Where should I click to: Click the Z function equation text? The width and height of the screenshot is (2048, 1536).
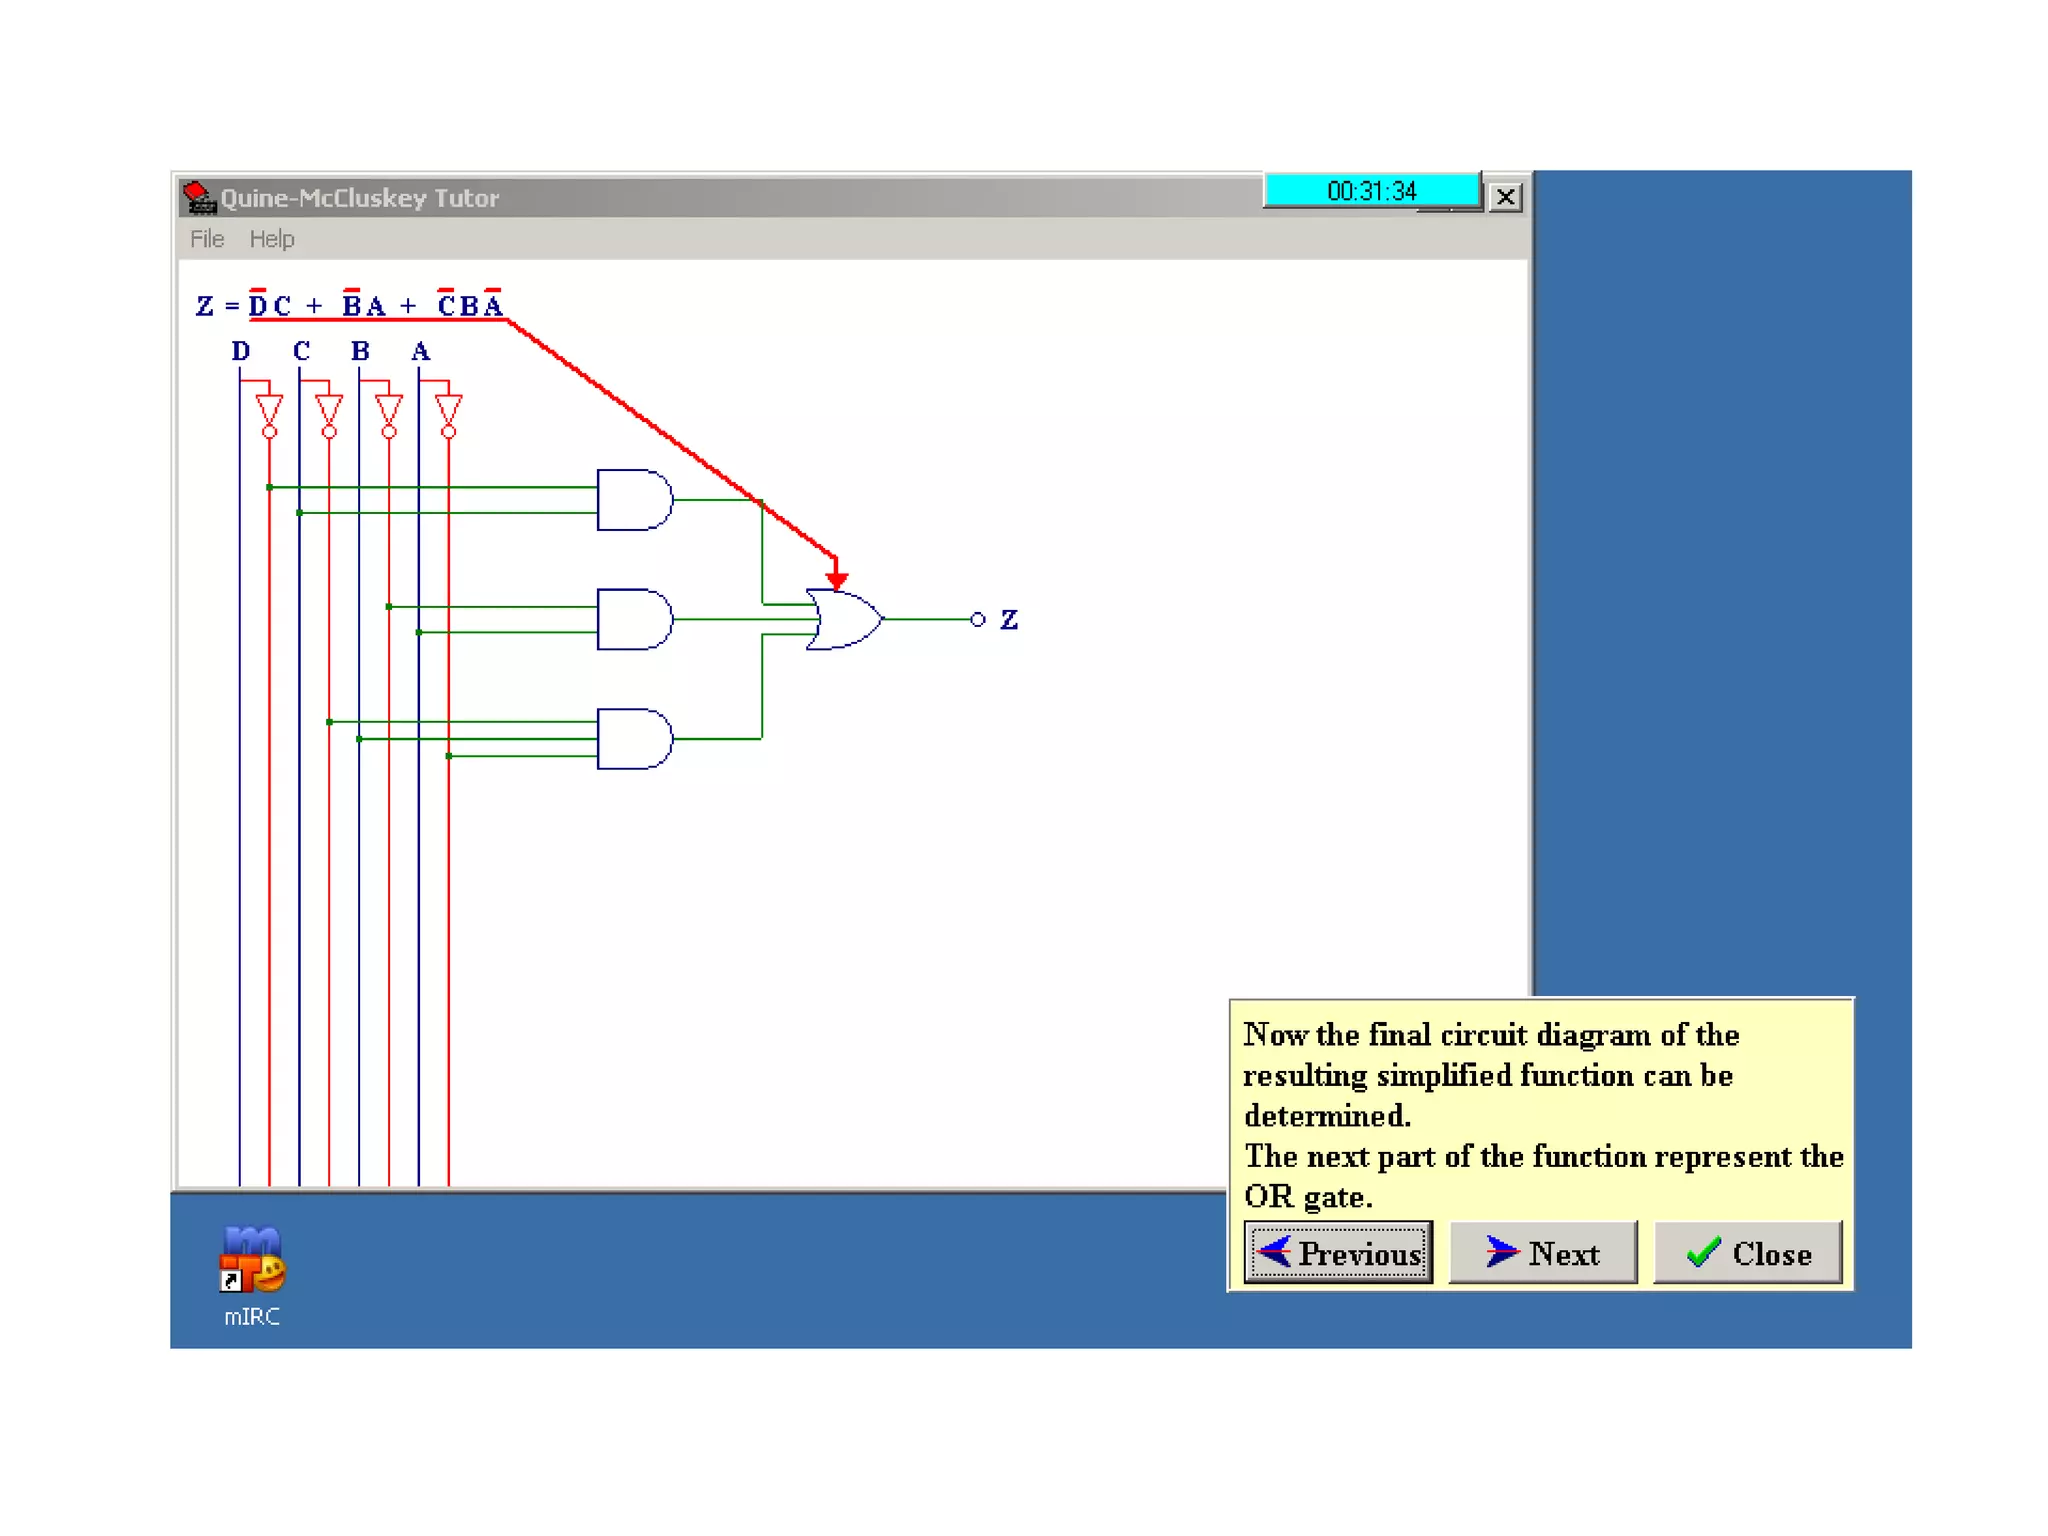(x=350, y=305)
